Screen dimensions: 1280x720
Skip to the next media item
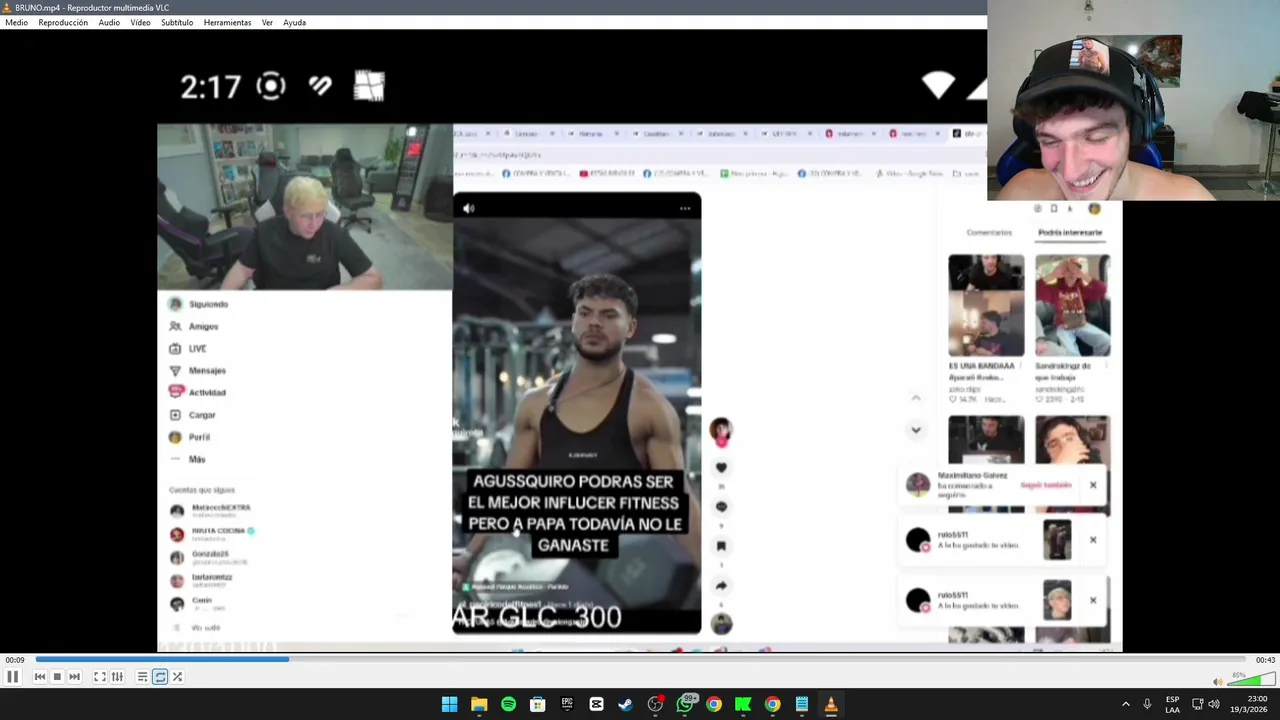tap(74, 677)
